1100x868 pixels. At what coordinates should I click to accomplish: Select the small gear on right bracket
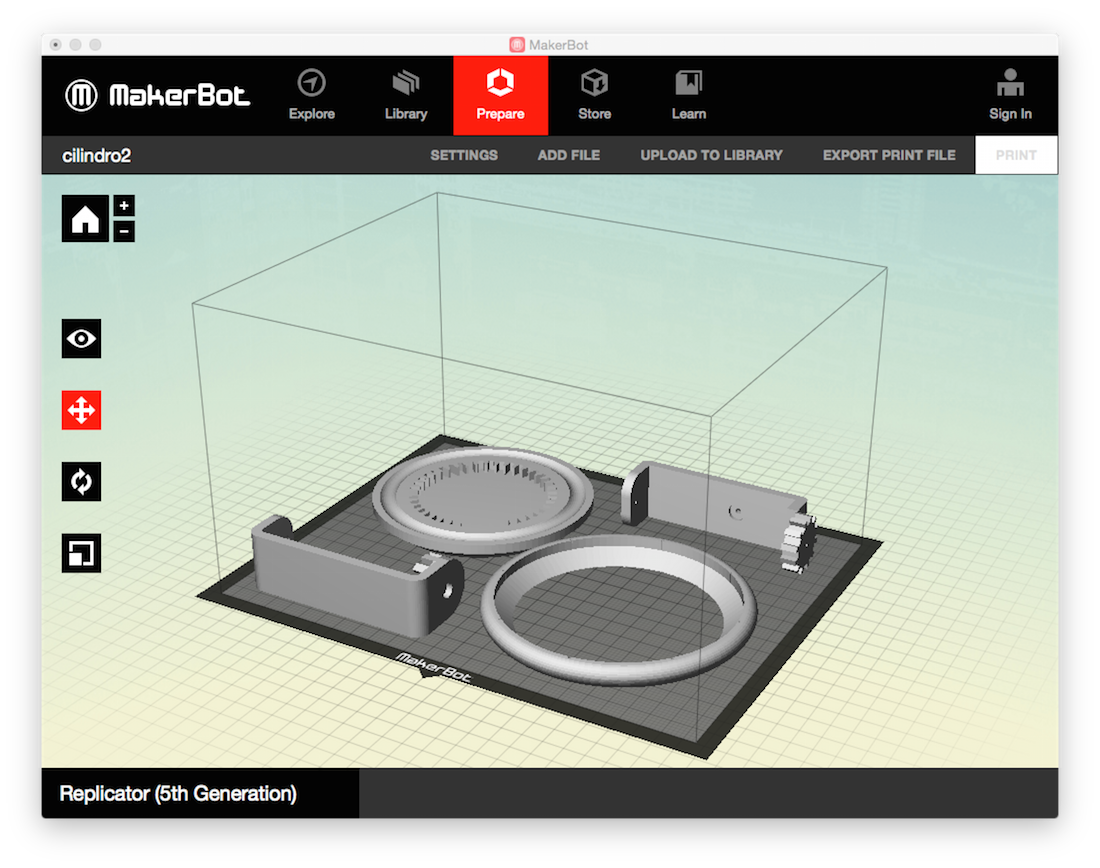coord(799,544)
